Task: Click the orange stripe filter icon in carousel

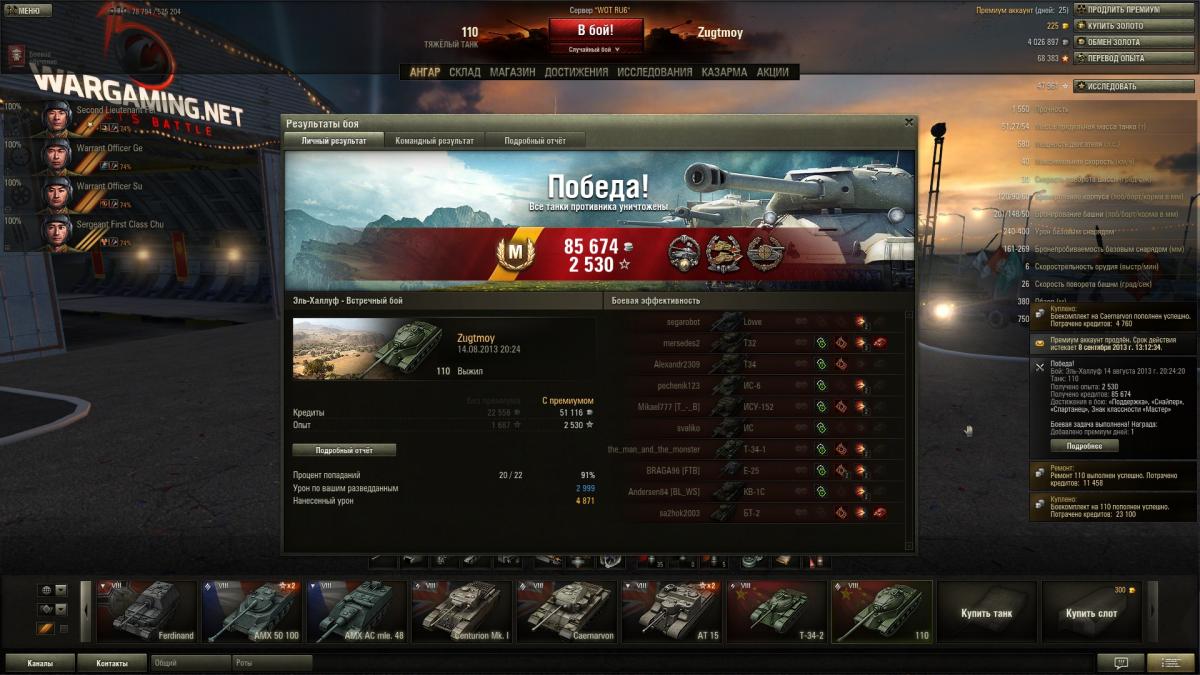Action: (x=45, y=628)
